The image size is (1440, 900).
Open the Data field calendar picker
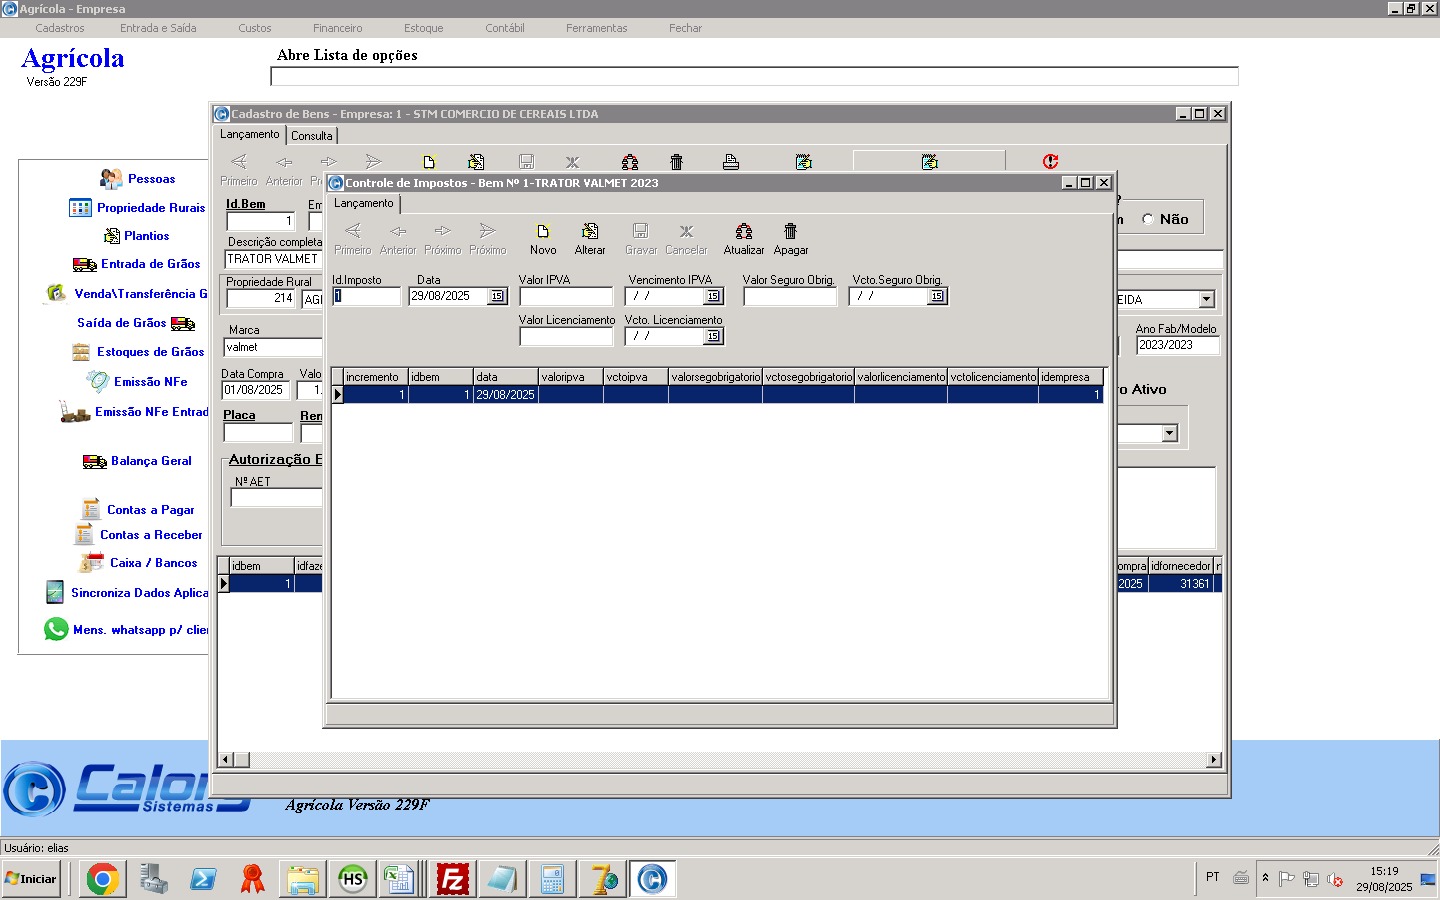coord(497,296)
